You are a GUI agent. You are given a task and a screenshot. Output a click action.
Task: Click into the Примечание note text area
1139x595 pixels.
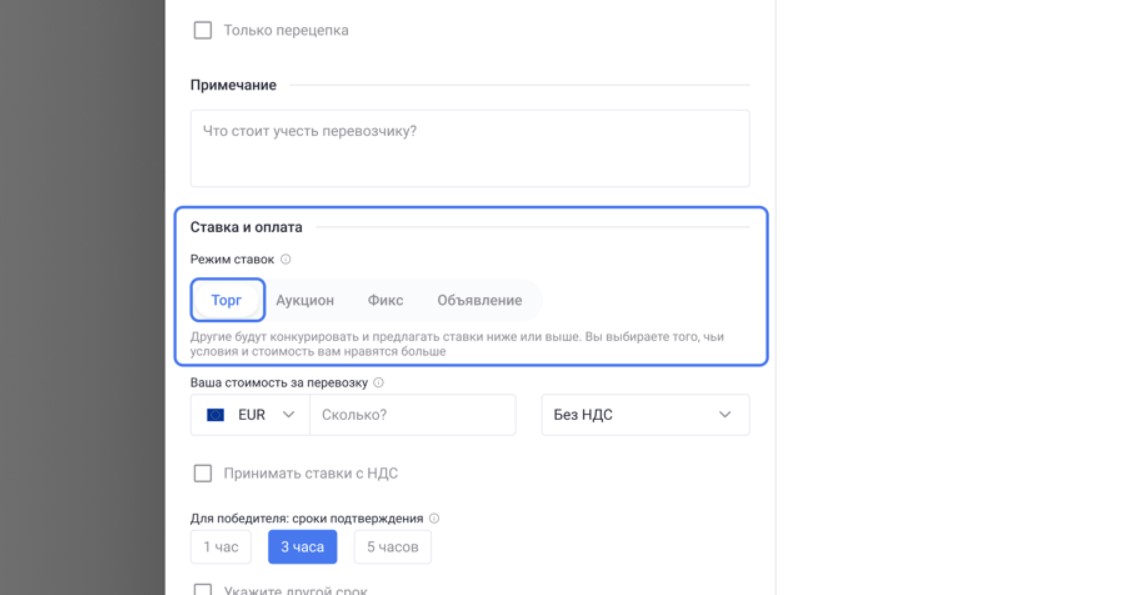[469, 148]
